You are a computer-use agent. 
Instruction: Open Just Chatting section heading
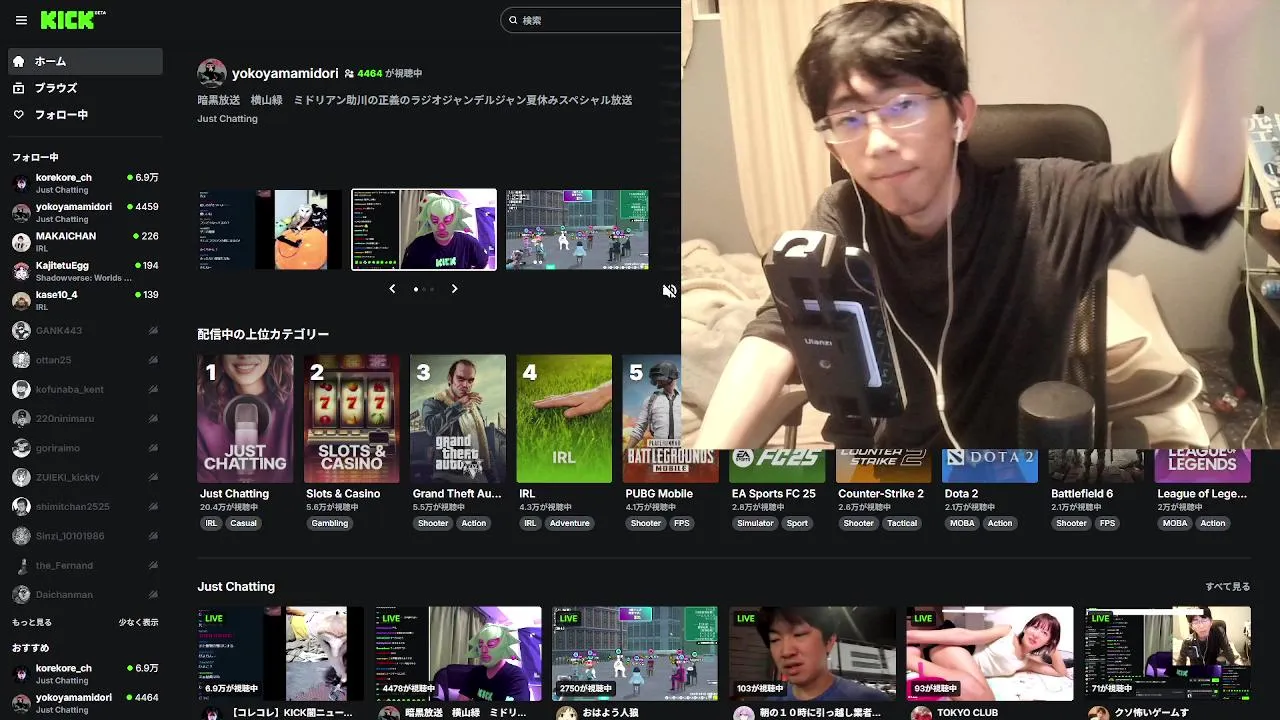(236, 587)
